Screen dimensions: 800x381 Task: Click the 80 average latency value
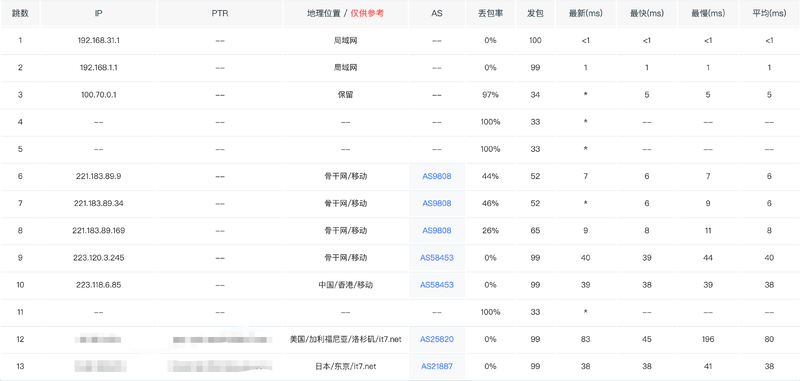[769, 339]
